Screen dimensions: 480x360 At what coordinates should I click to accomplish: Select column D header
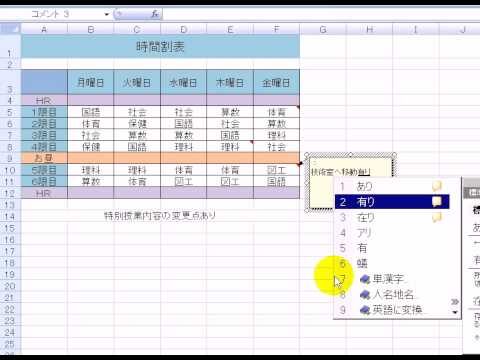pos(183,29)
